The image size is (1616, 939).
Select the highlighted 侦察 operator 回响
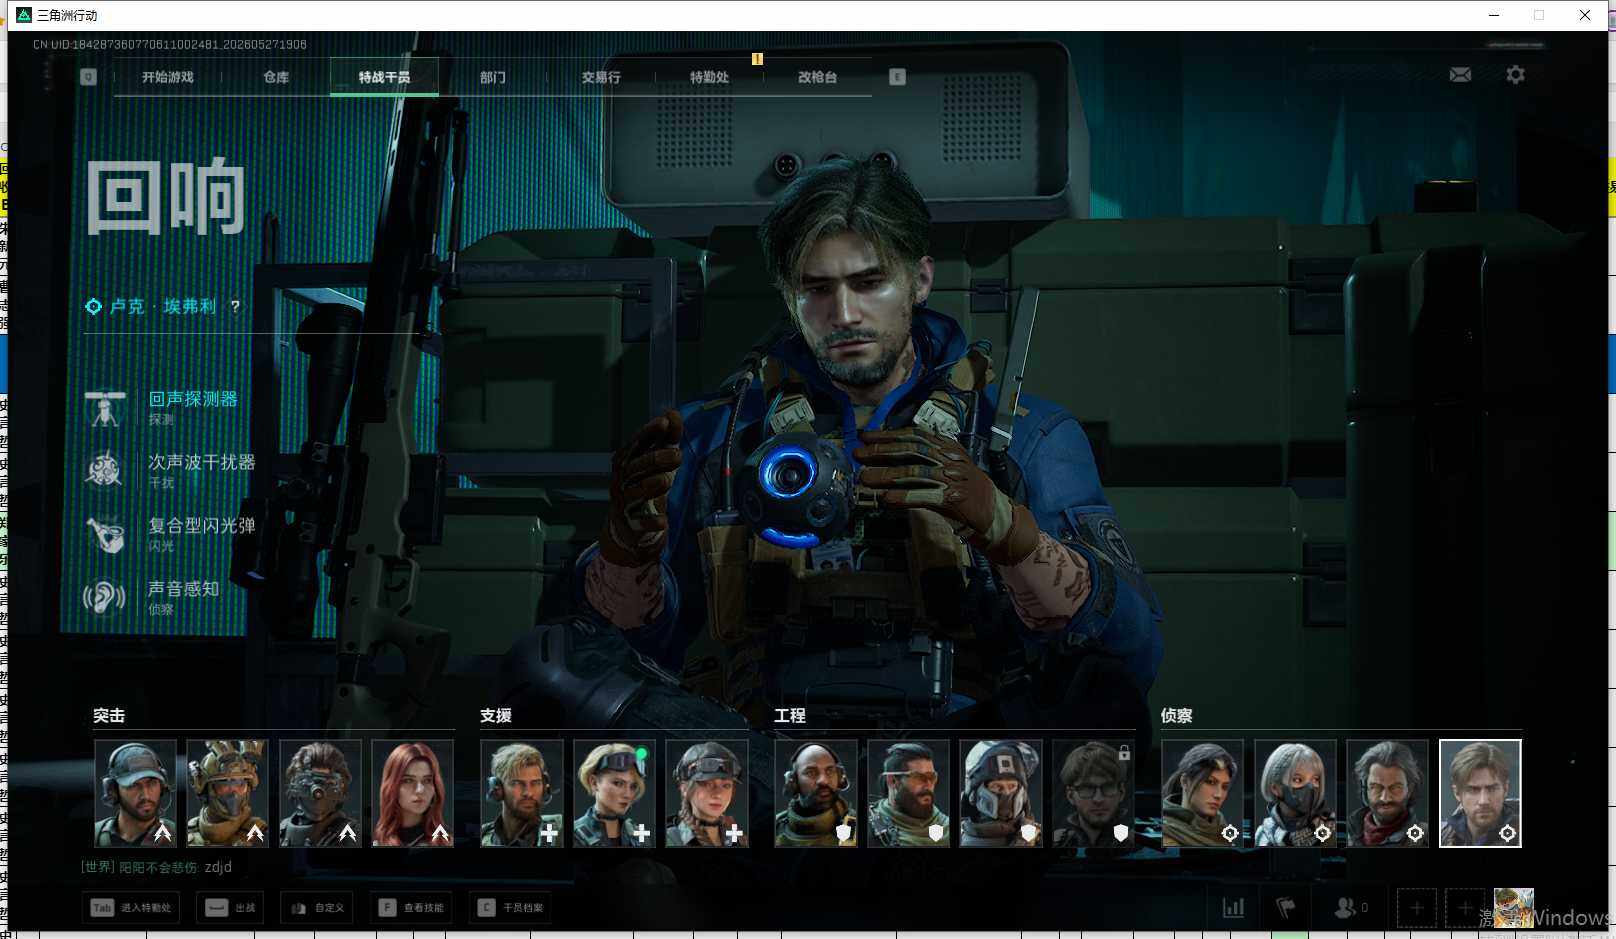1480,793
